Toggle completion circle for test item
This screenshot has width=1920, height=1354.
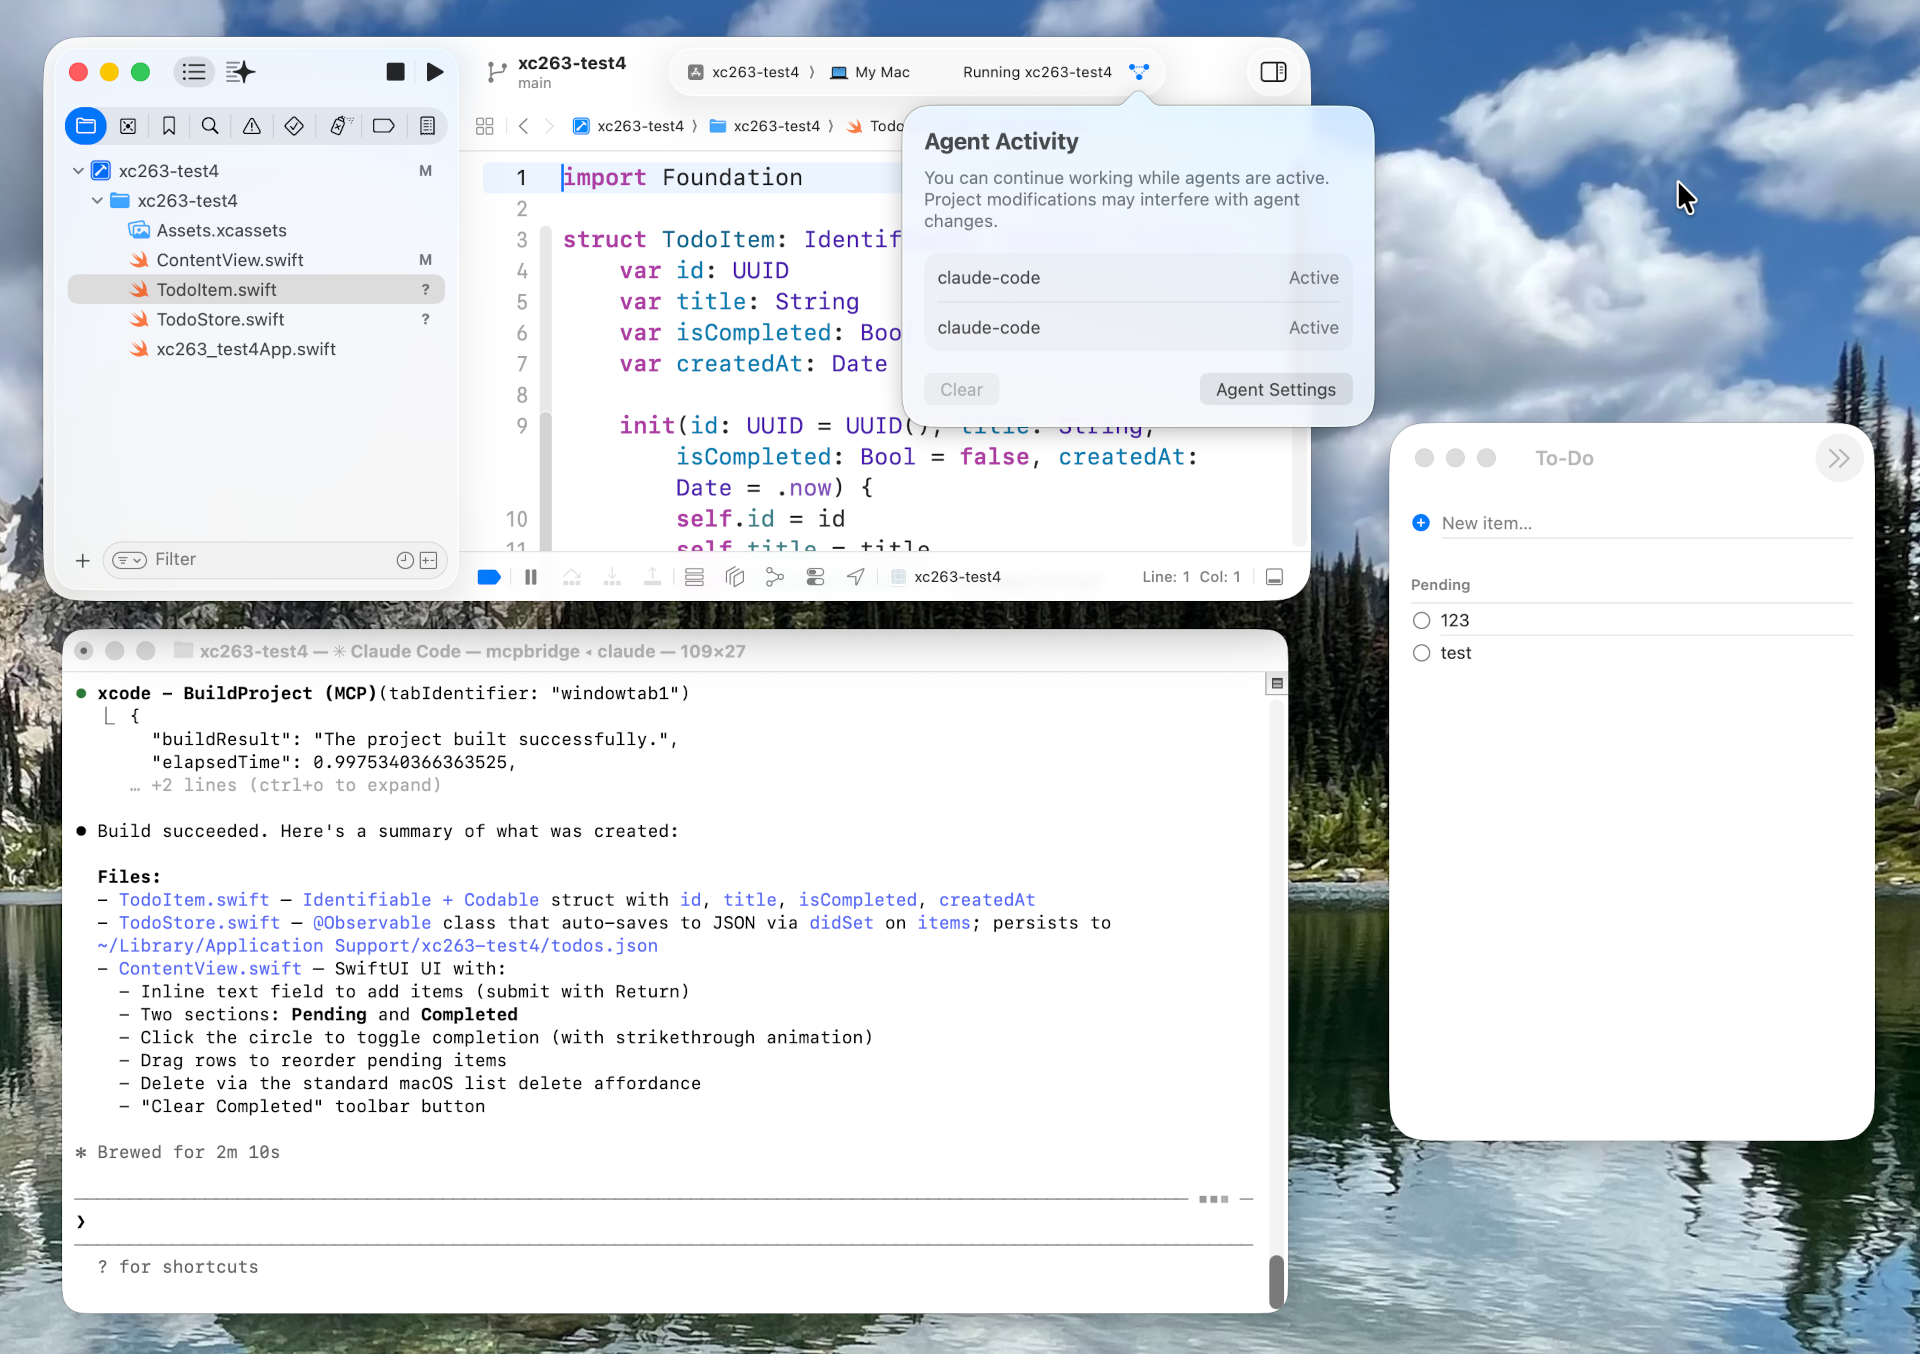1421,653
